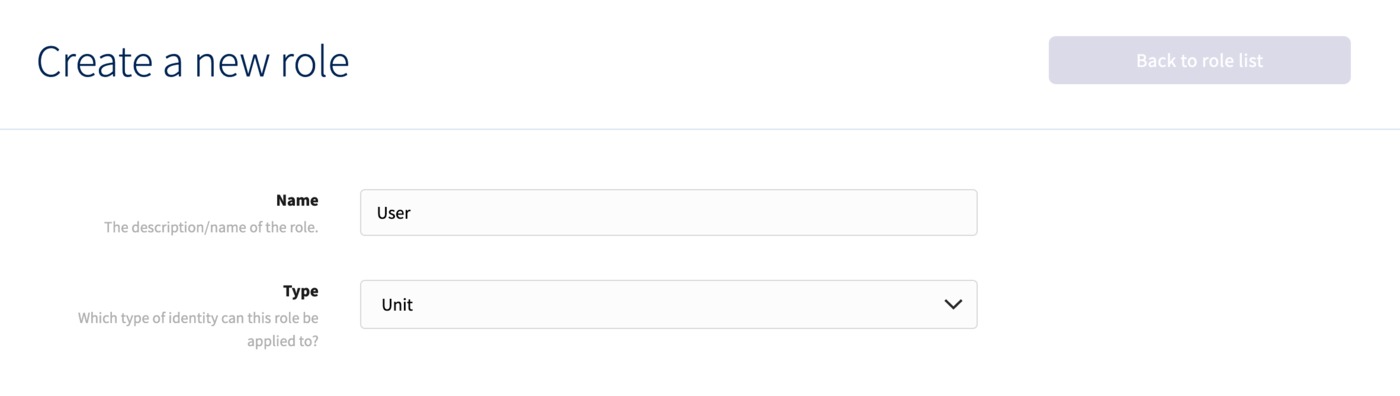Open the Type dropdown
The height and width of the screenshot is (396, 1400).
tap(668, 304)
